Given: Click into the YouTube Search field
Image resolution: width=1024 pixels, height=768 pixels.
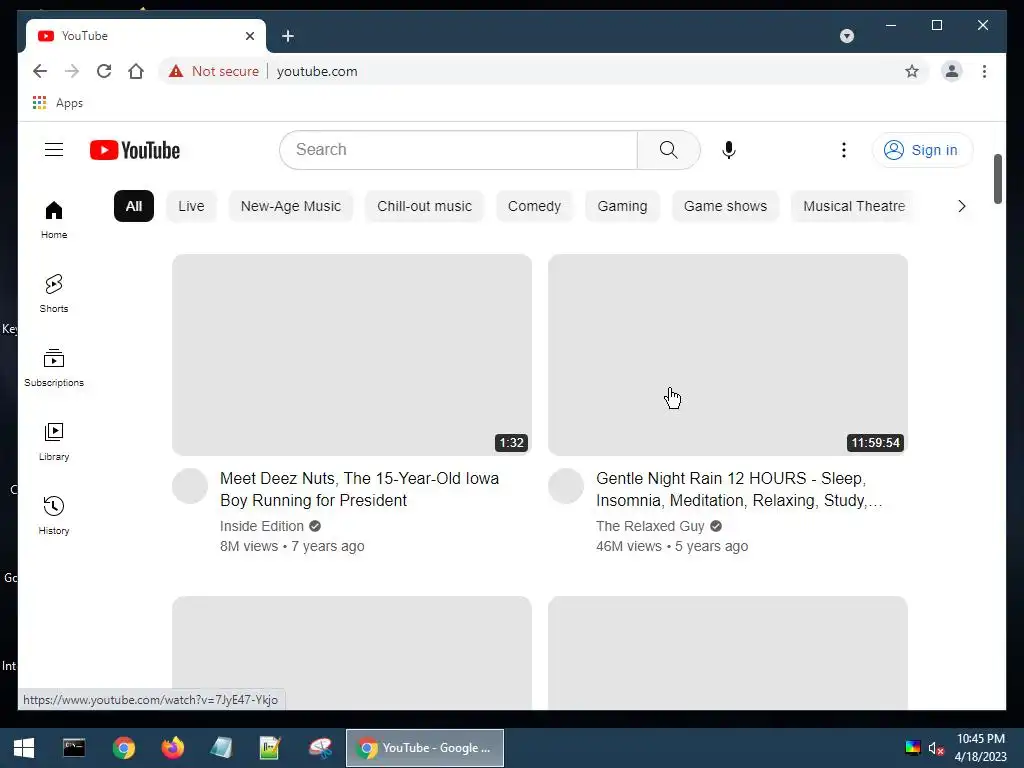Looking at the screenshot, I should (x=459, y=150).
